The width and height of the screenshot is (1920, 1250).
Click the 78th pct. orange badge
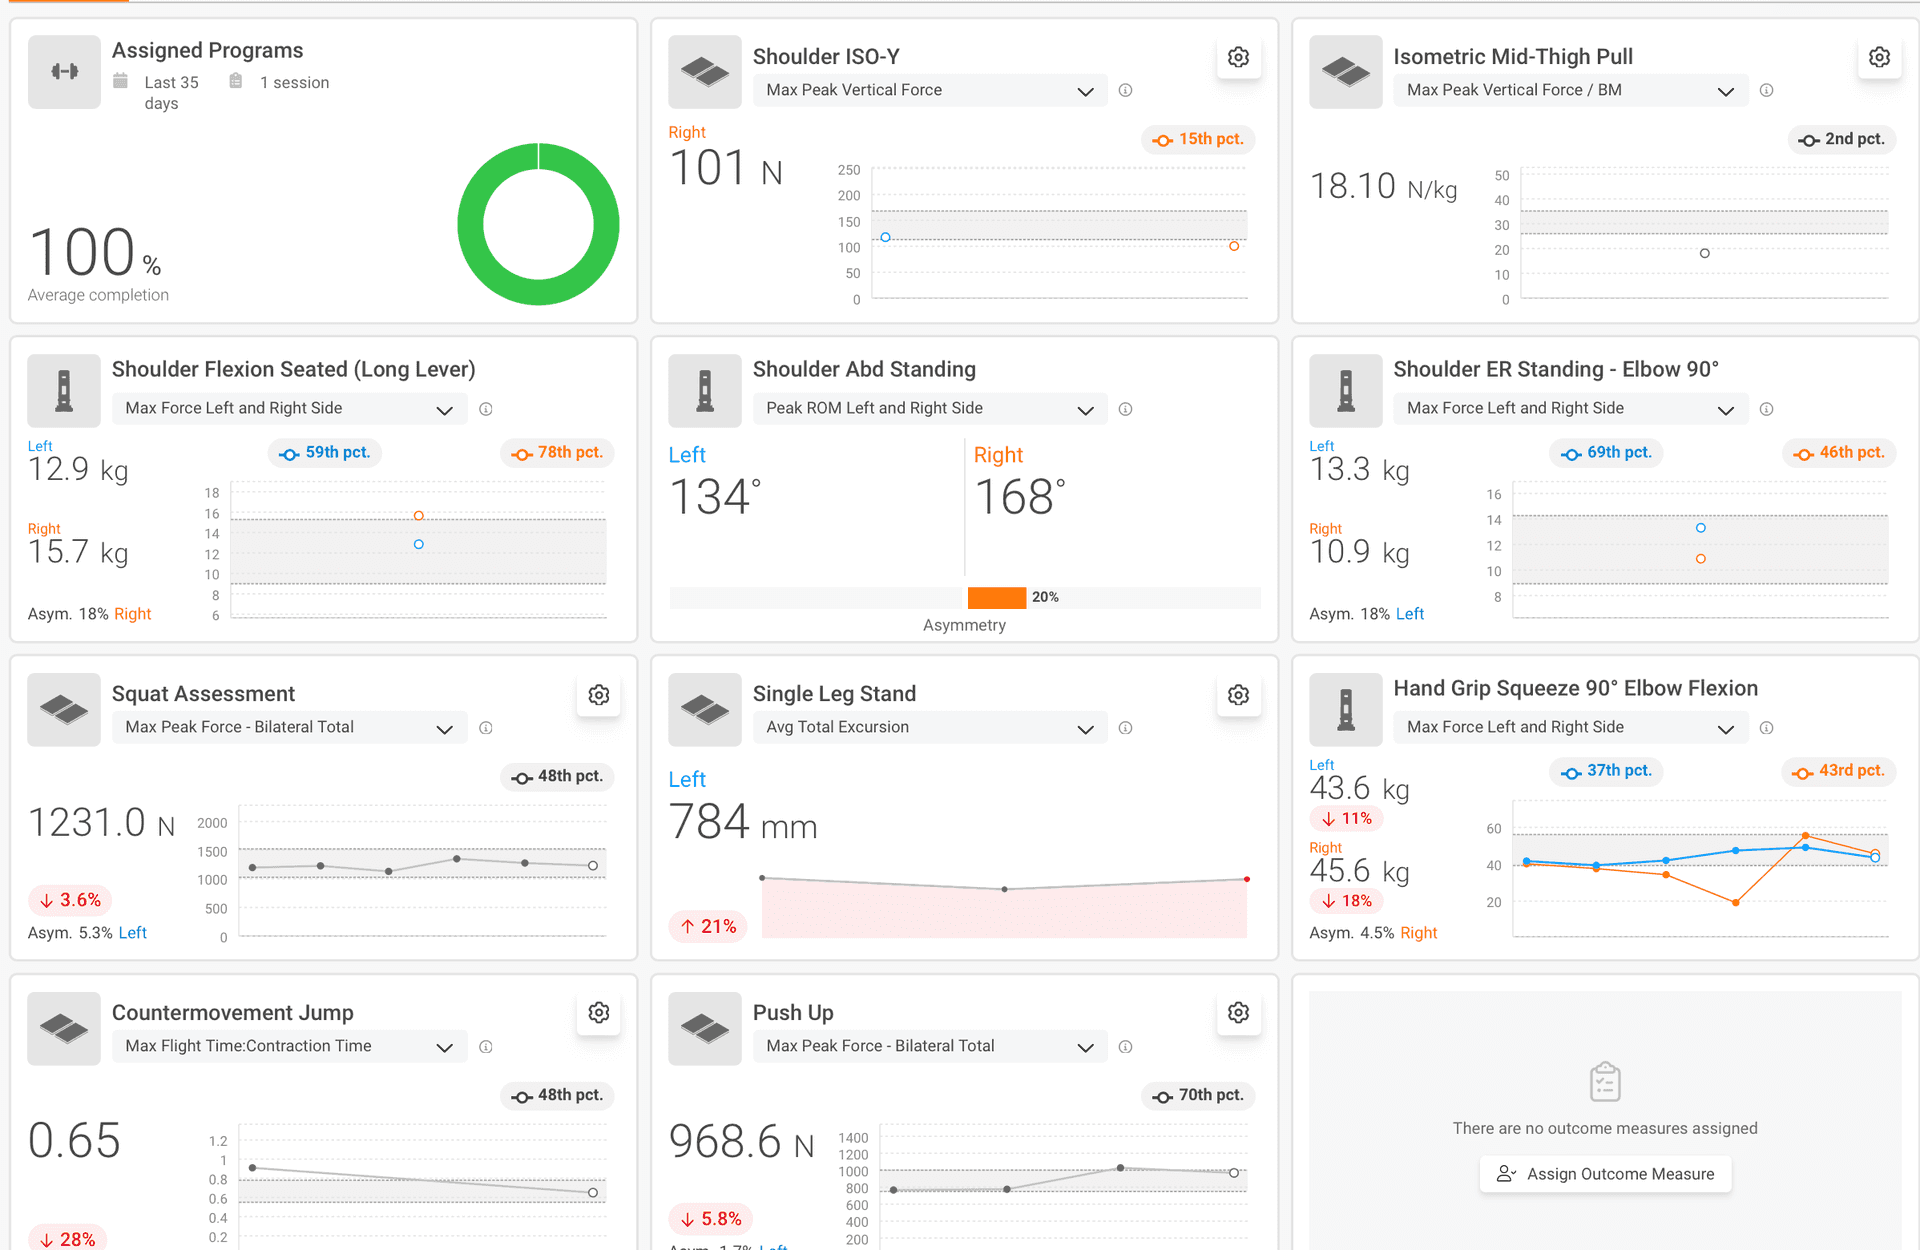point(557,453)
